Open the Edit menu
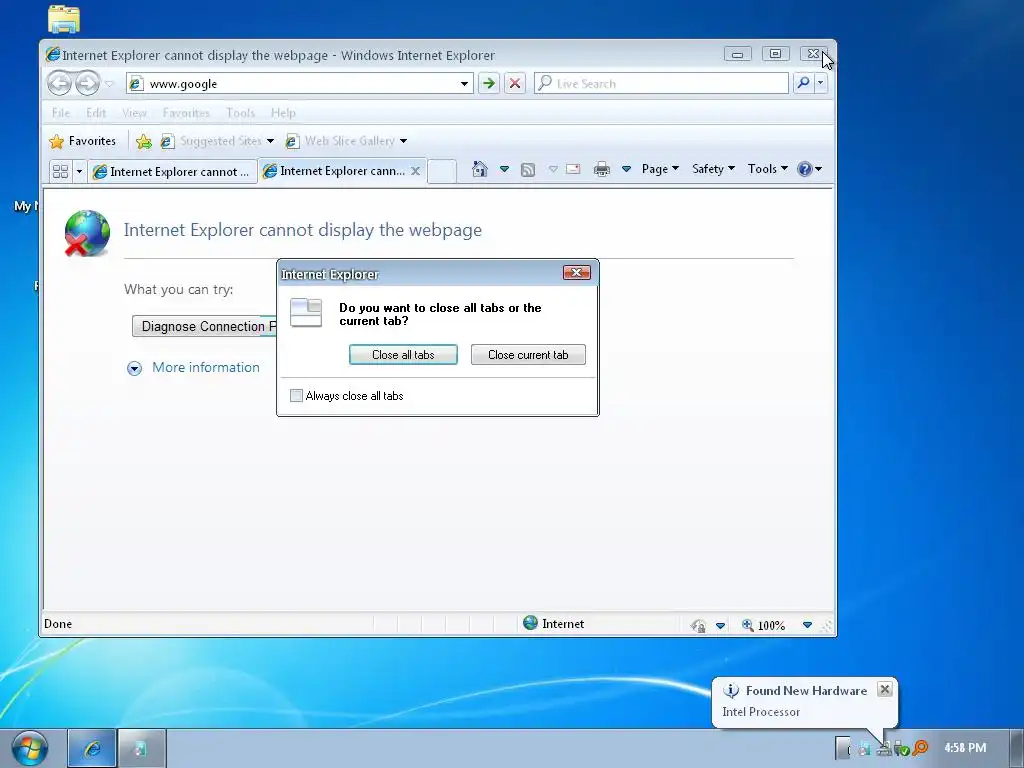The width and height of the screenshot is (1024, 768). pos(96,113)
